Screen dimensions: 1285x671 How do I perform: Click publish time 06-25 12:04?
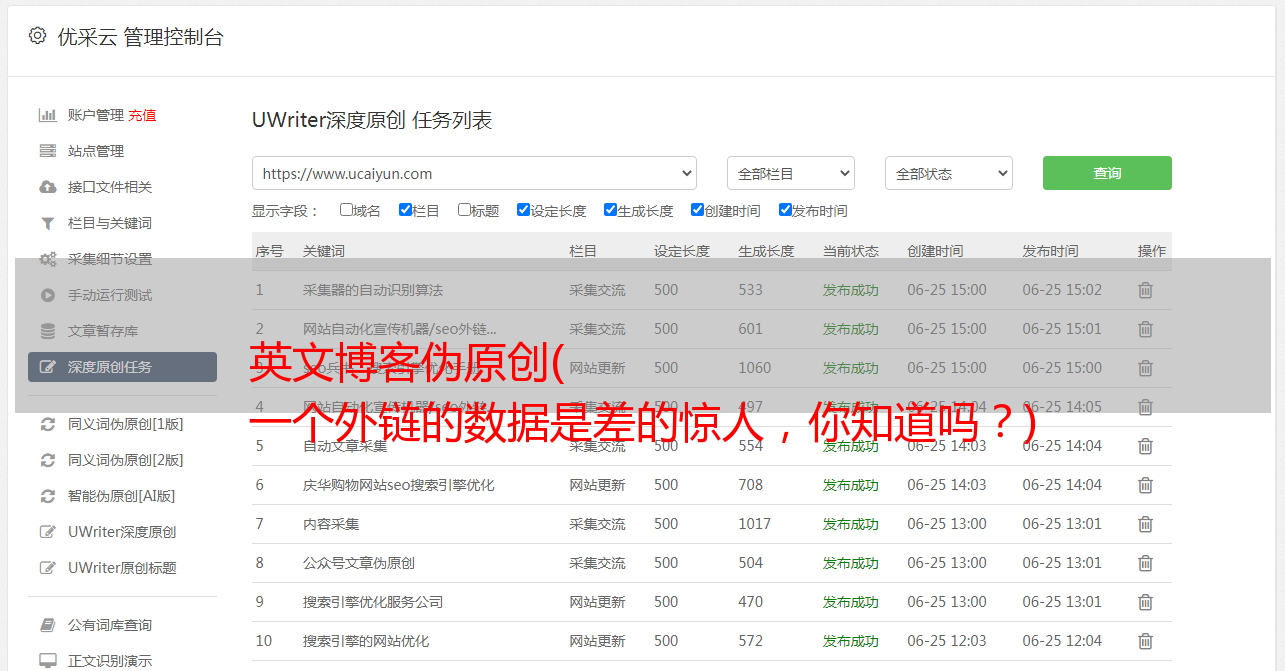[x=1062, y=641]
